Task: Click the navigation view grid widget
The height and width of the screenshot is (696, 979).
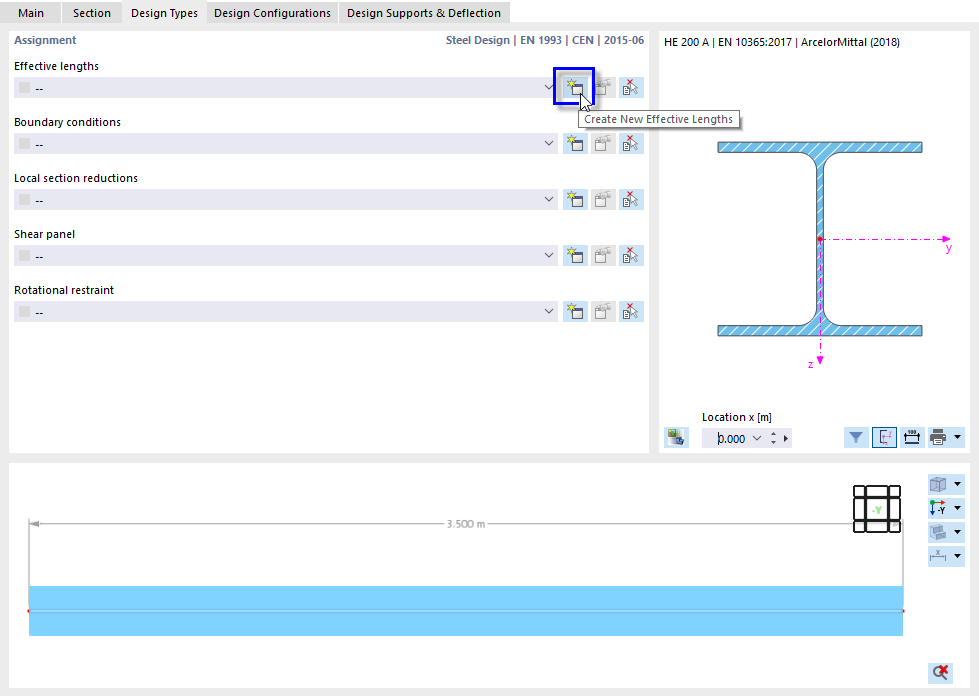Action: pyautogui.click(x=877, y=509)
